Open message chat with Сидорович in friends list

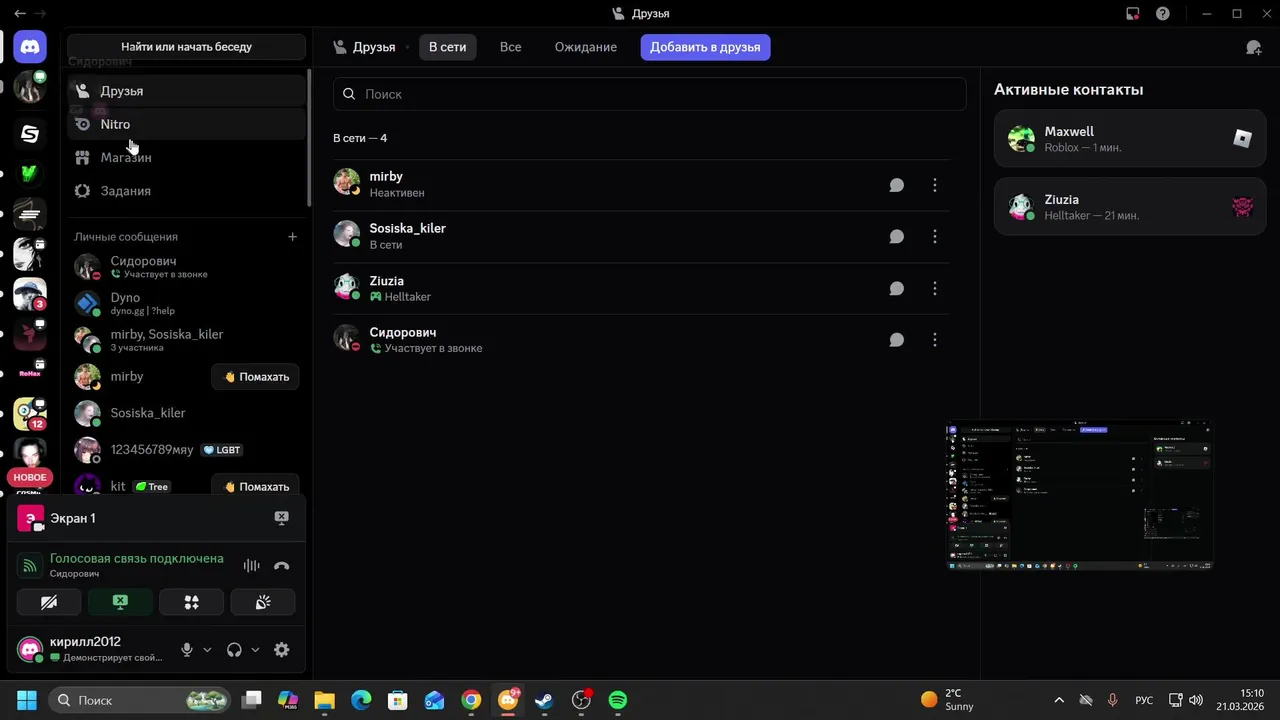pyautogui.click(x=897, y=340)
